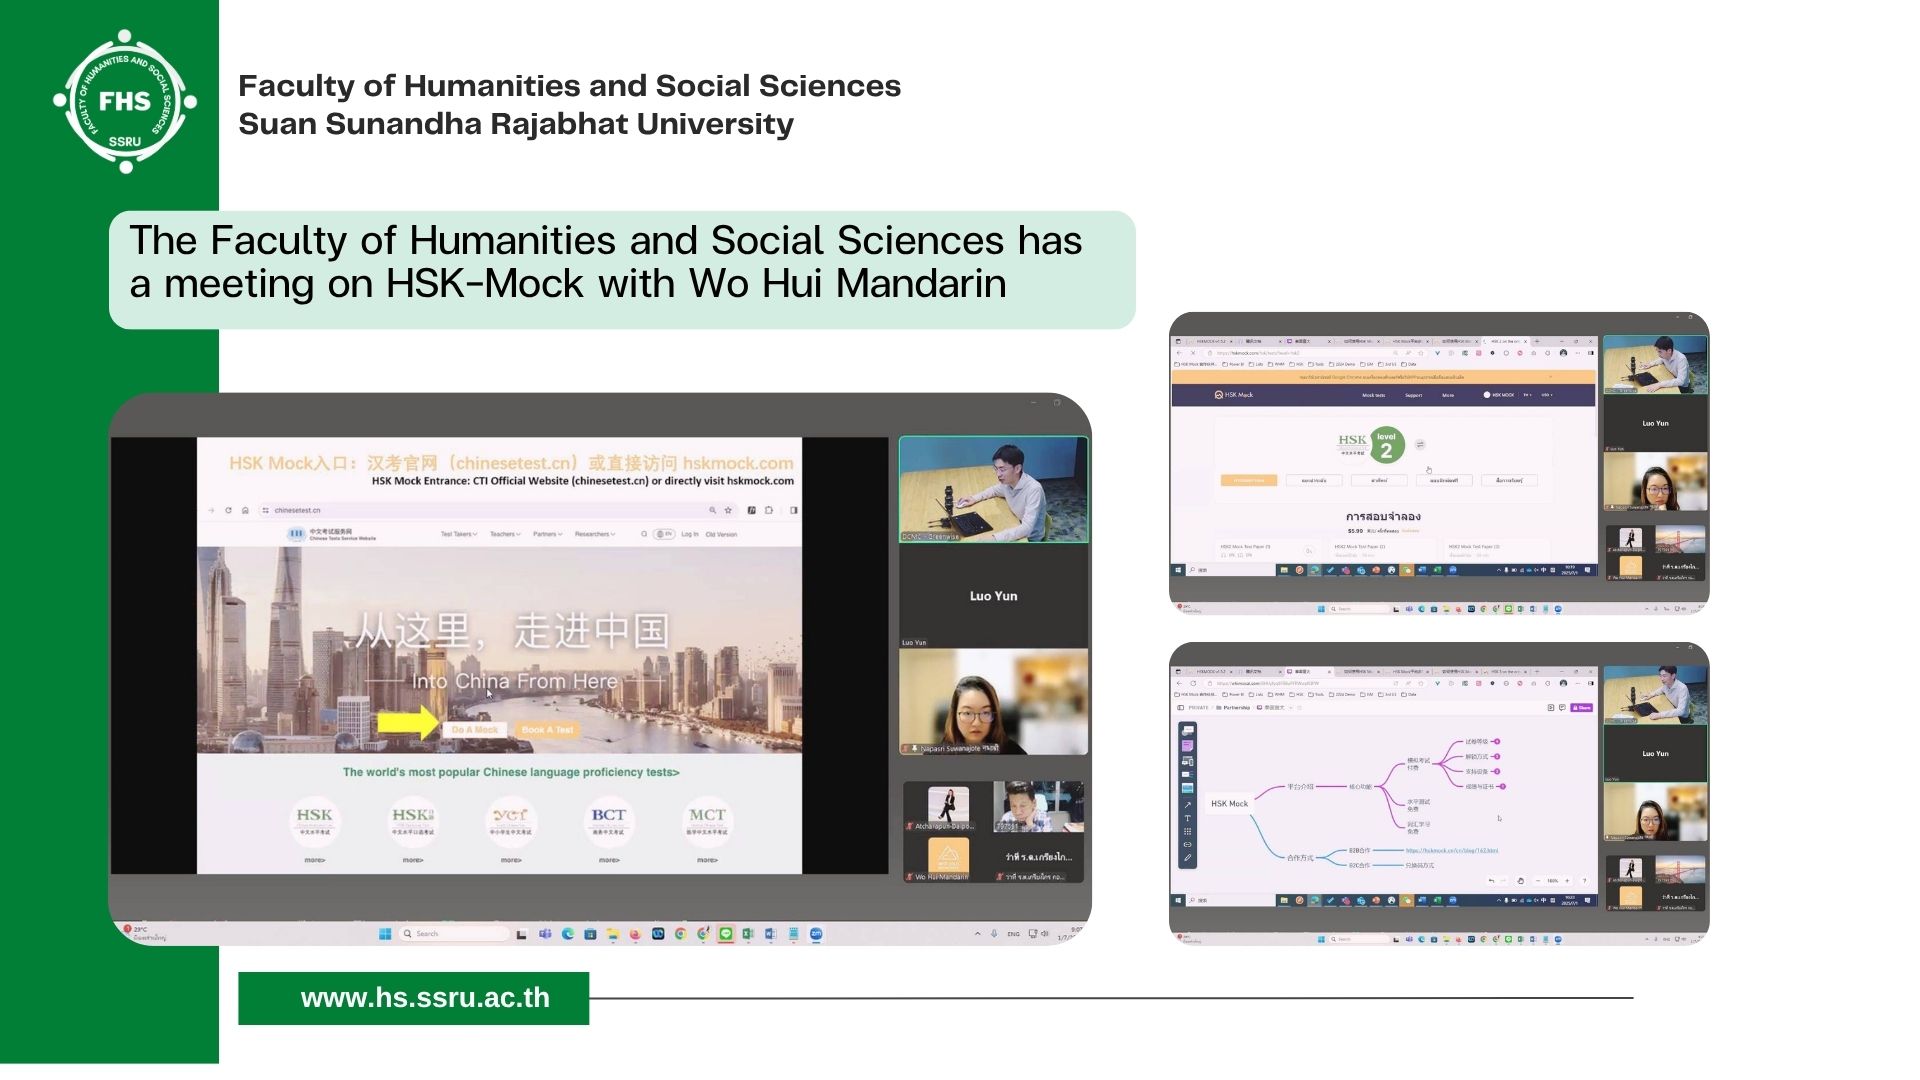Click search magnifier icon on Chinese Tests website header
This screenshot has width=1920, height=1080.
644,534
